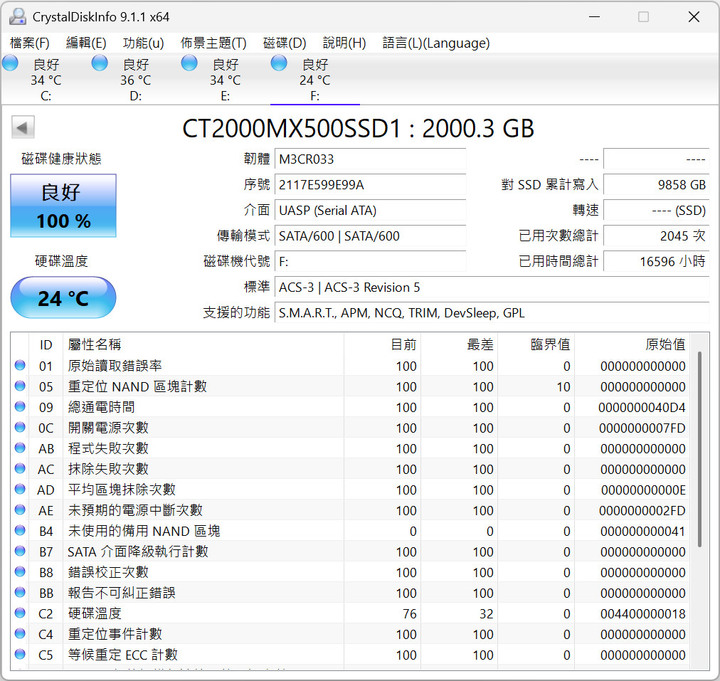
Task: Click status orb for C4 重定位事件計數
Action: (20, 633)
